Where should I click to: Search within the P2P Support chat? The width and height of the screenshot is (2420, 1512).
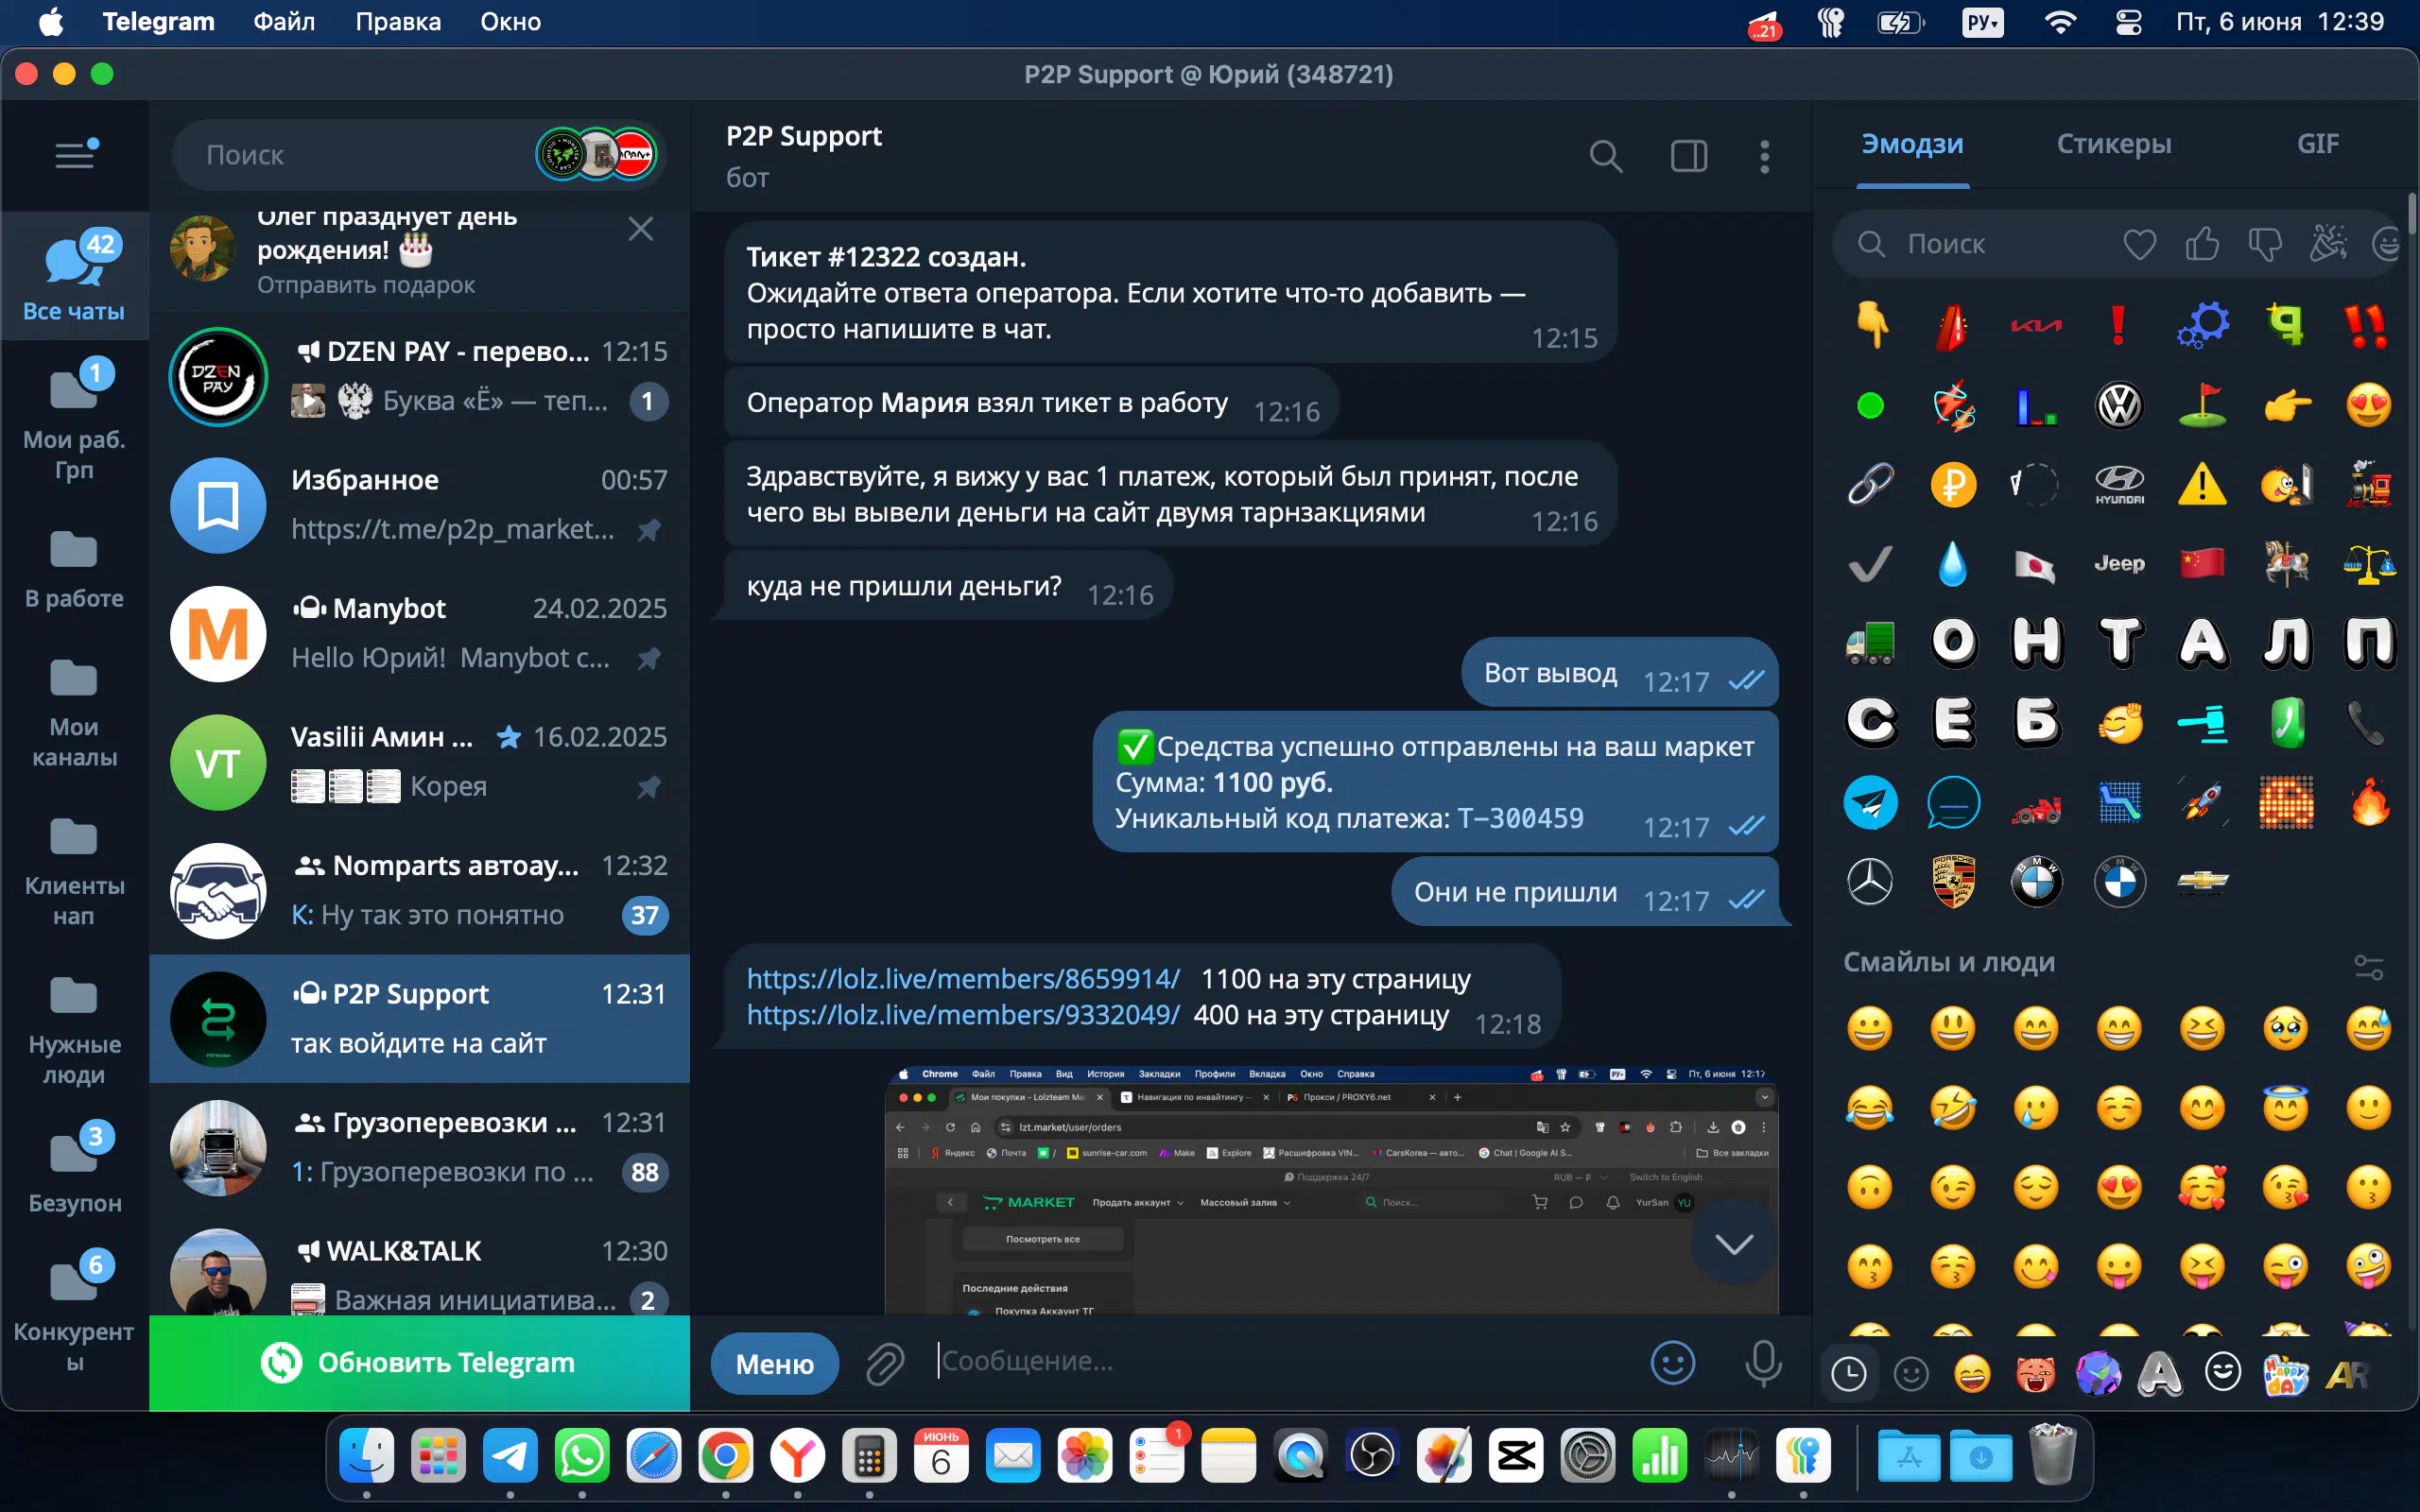coord(1605,156)
